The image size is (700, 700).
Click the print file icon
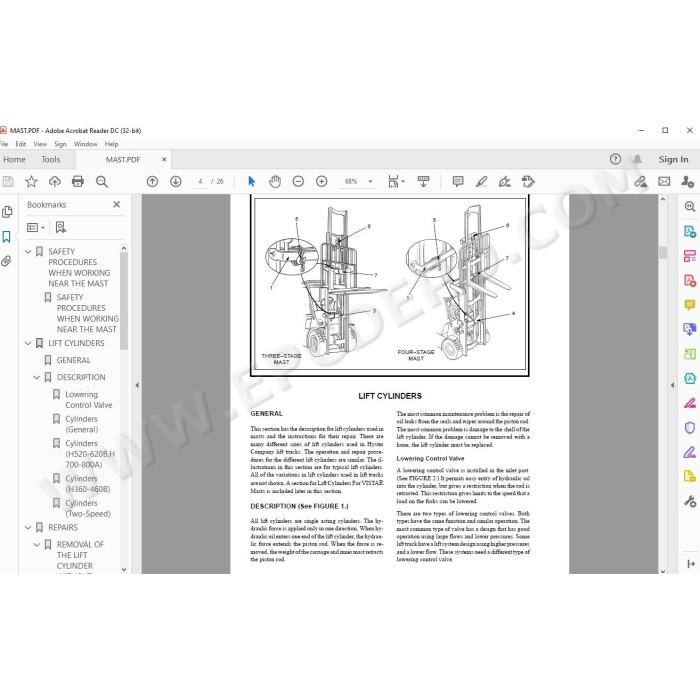[x=78, y=181]
